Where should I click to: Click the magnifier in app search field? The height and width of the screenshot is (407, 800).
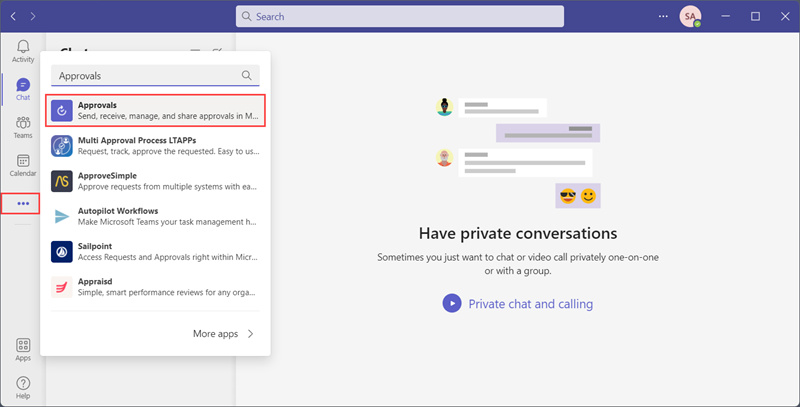point(246,75)
